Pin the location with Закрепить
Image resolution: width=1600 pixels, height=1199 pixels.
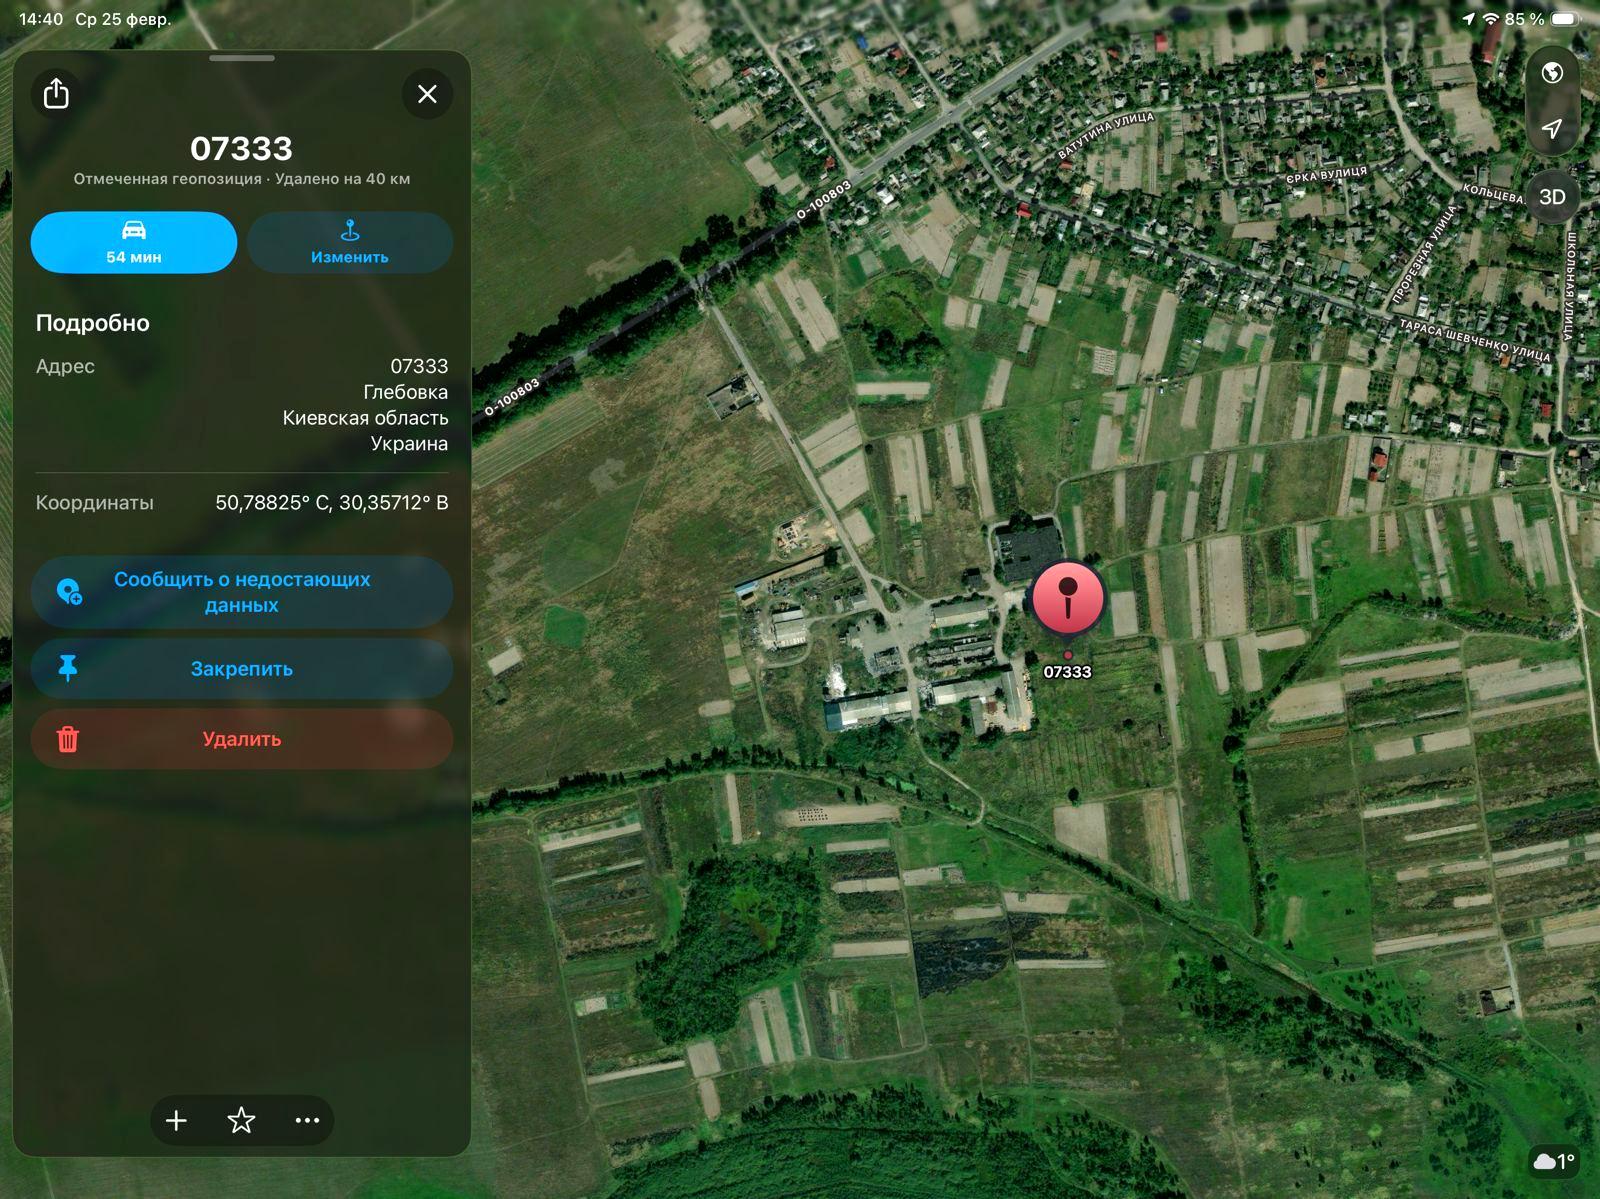(x=241, y=669)
